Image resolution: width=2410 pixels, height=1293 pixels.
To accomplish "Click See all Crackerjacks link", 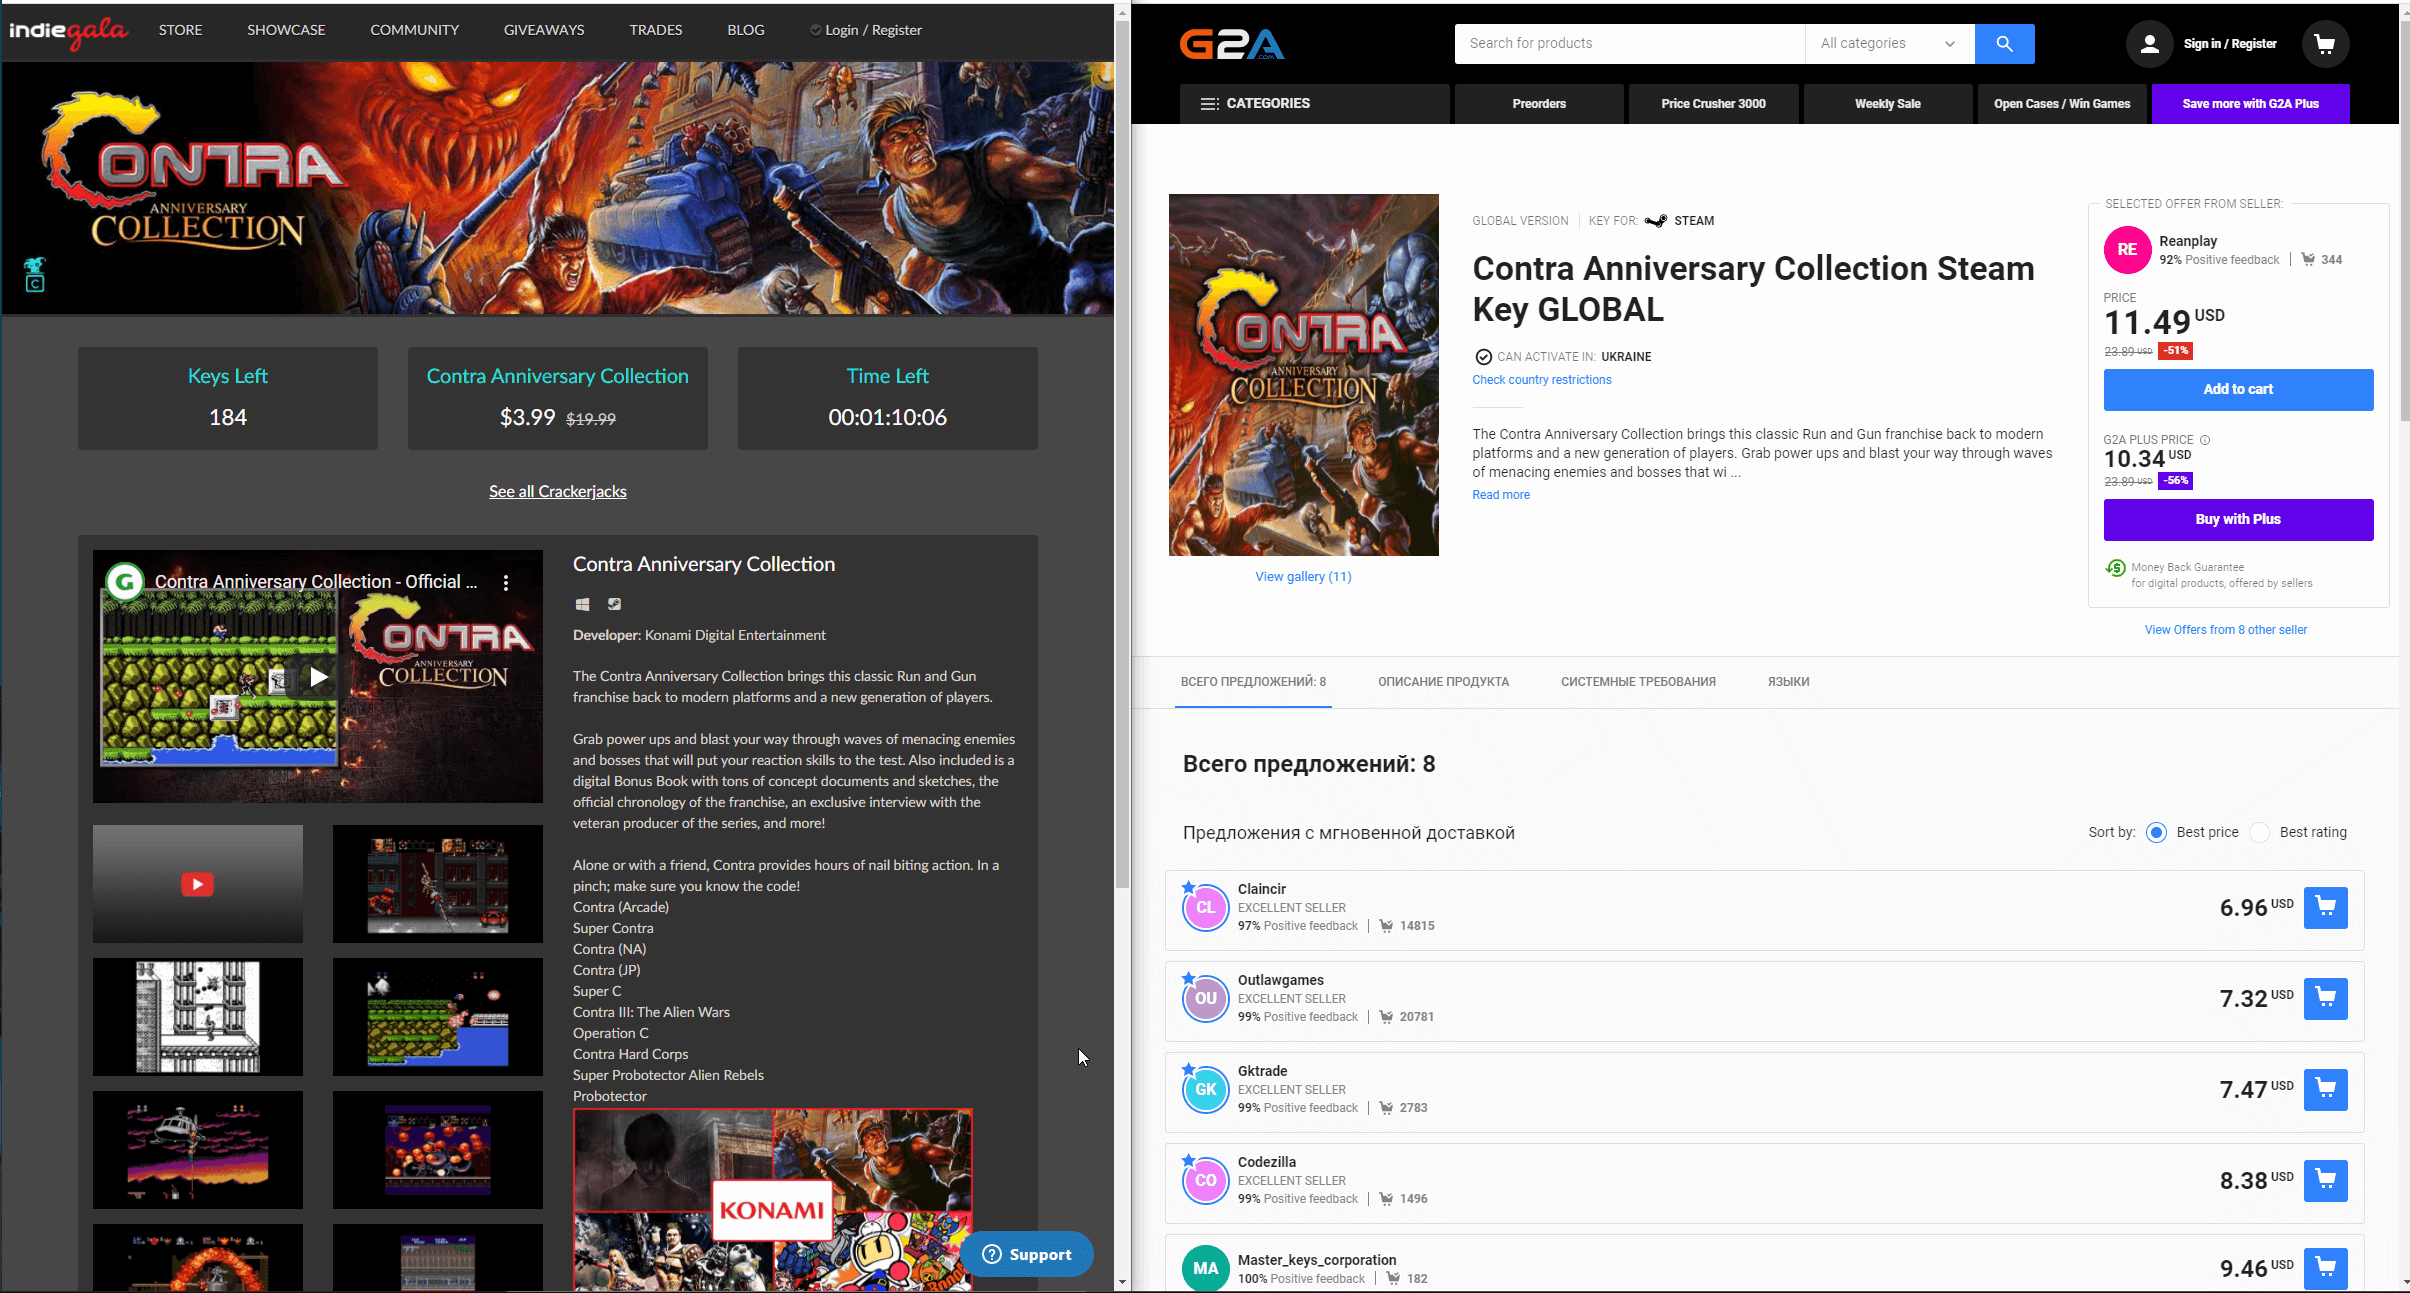I will coord(558,491).
